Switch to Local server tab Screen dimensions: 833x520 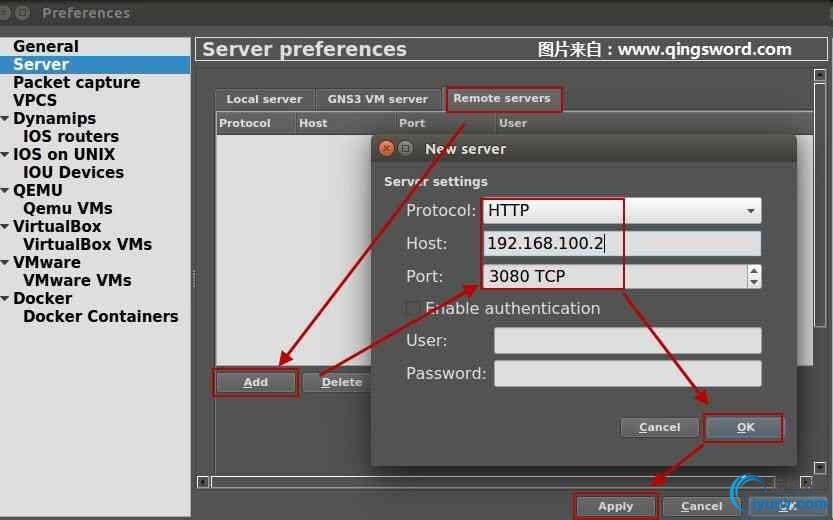tap(264, 99)
